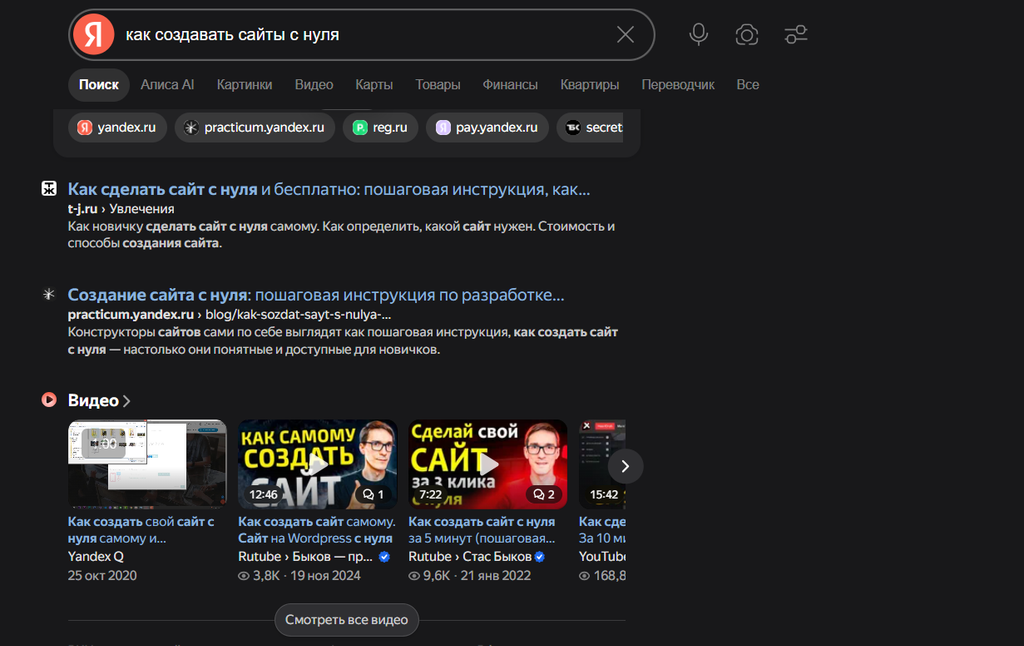Open the Видео section heading
Viewport: 1024px width, 646px height.
coord(93,400)
